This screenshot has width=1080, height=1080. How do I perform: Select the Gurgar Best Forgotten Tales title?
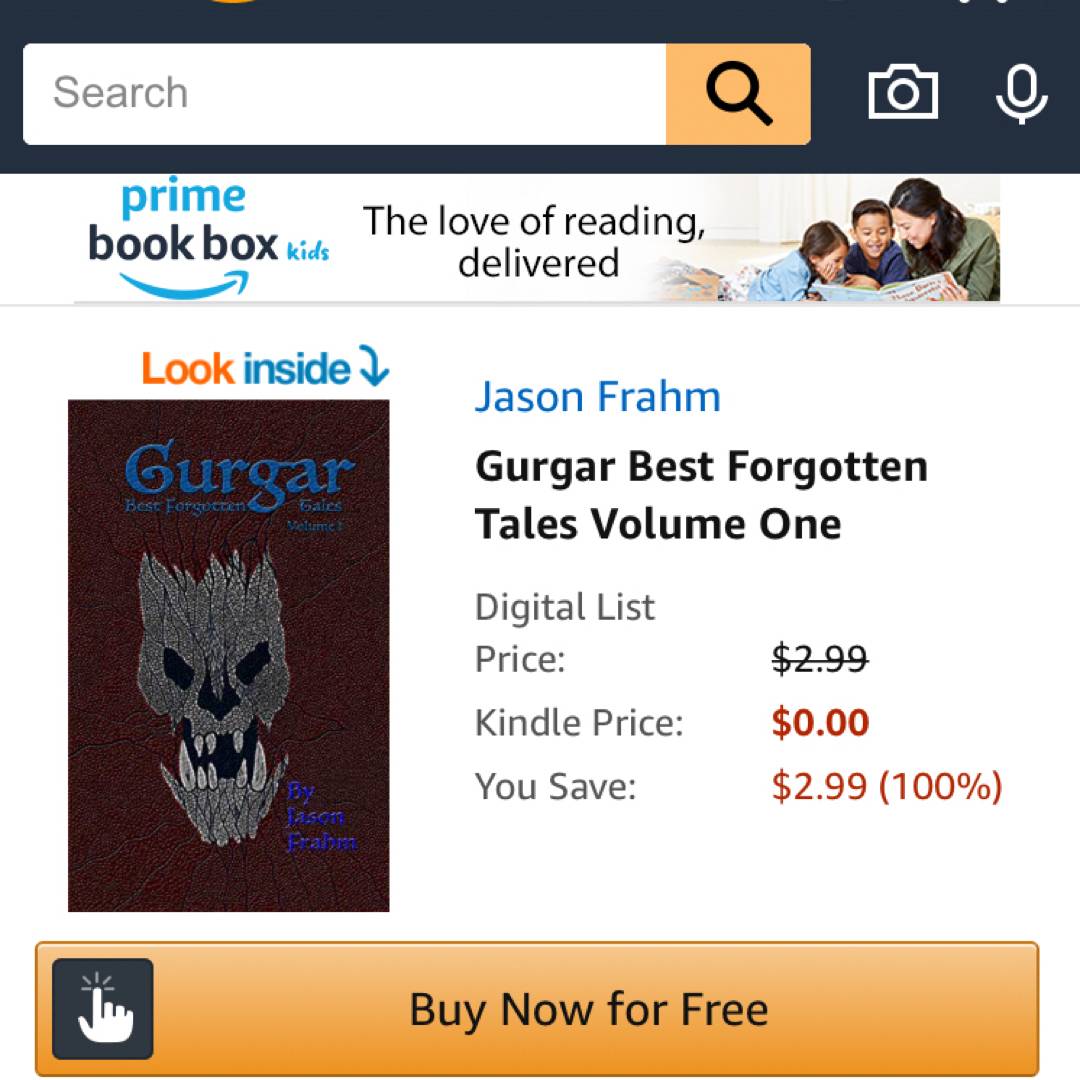coord(701,495)
